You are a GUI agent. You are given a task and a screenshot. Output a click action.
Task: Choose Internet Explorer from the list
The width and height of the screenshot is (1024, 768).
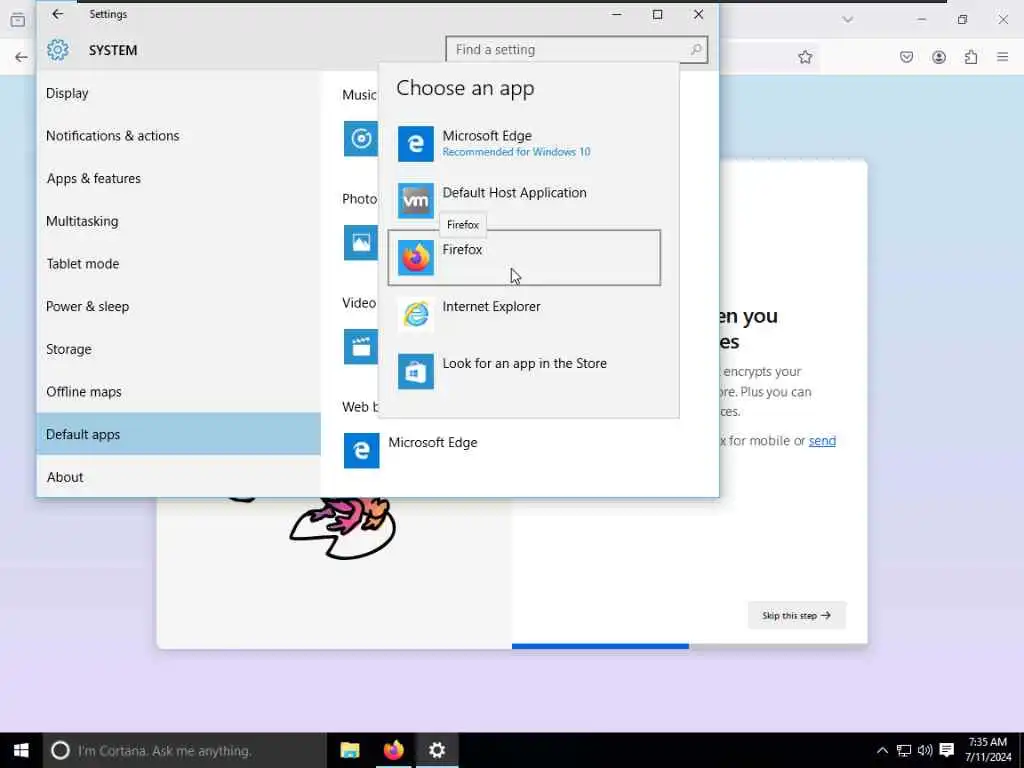coord(524,314)
